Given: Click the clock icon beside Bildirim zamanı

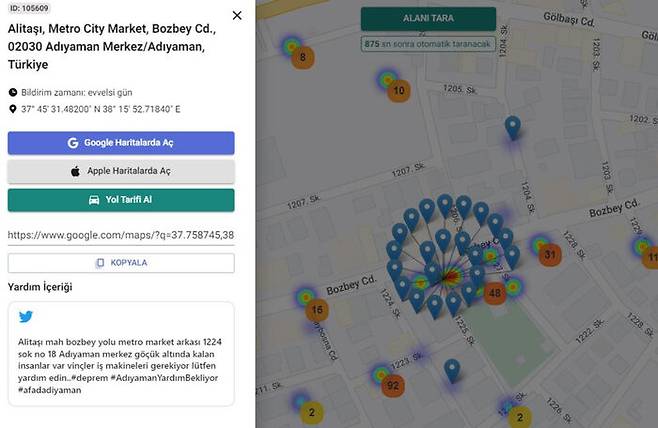Looking at the screenshot, I should (13, 92).
